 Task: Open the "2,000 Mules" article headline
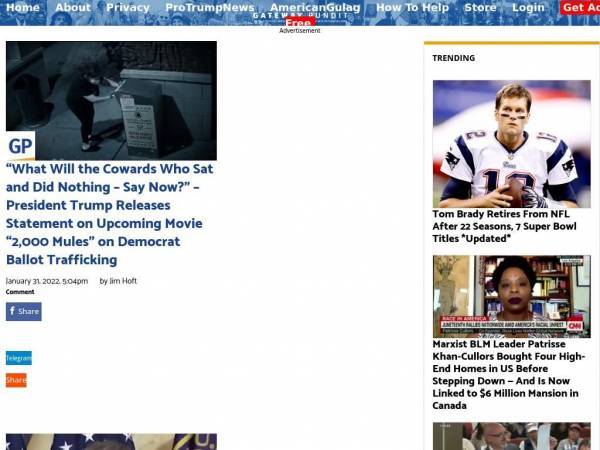pyautogui.click(x=110, y=214)
